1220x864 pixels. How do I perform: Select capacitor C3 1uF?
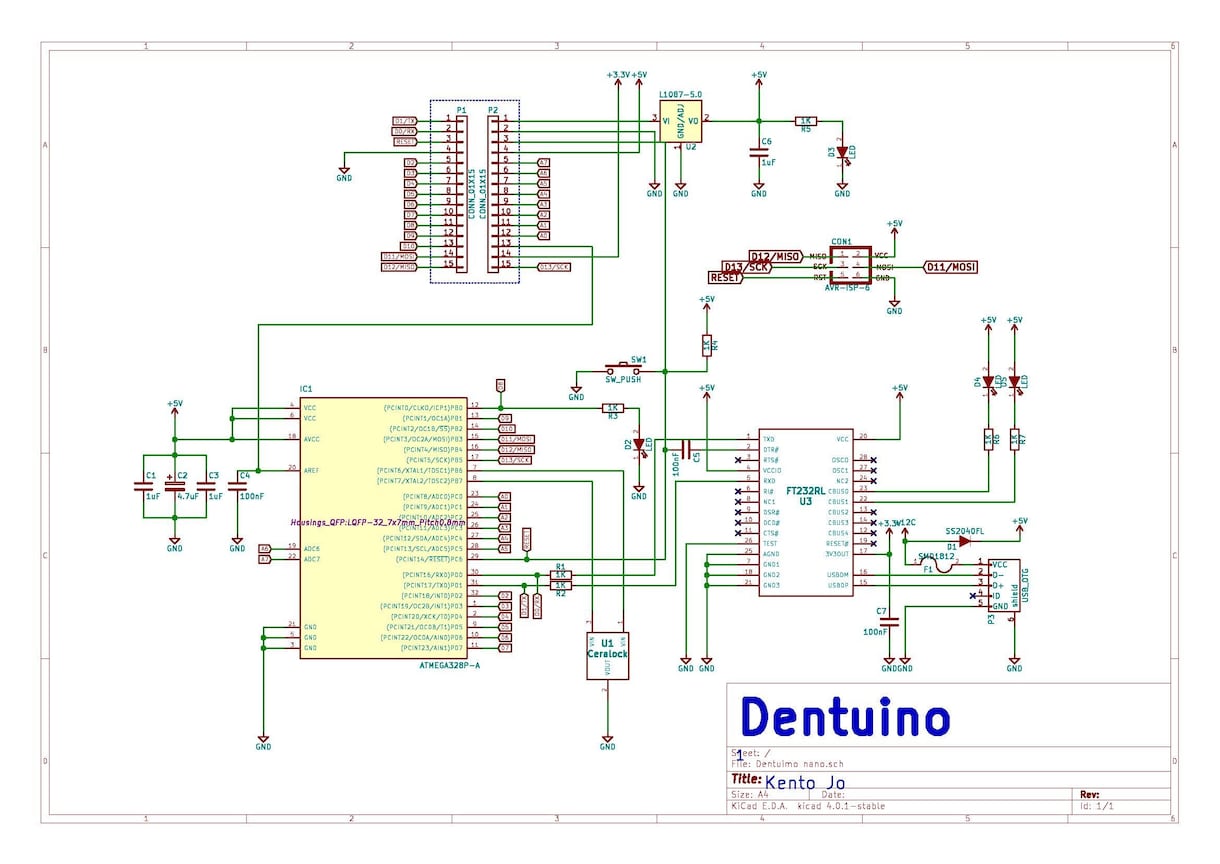tap(206, 485)
